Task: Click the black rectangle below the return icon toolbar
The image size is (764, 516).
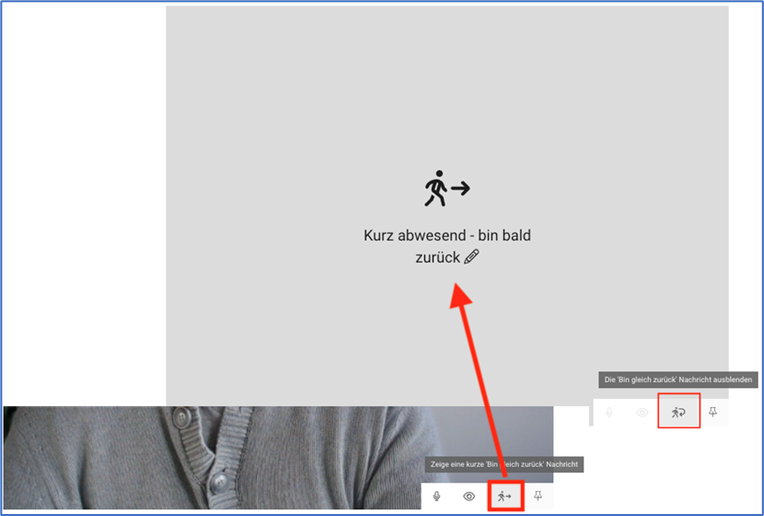Action: [x=675, y=470]
